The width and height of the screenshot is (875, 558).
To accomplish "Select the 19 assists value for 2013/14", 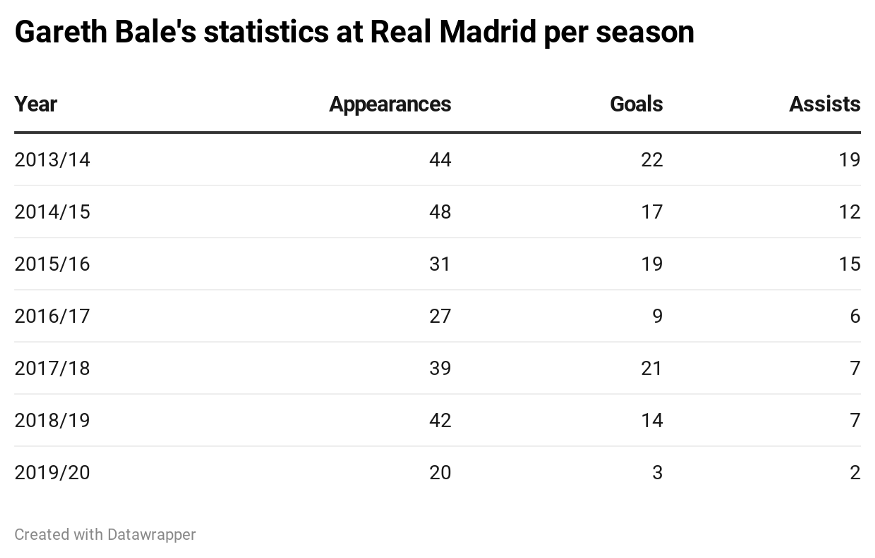I will pos(849,160).
